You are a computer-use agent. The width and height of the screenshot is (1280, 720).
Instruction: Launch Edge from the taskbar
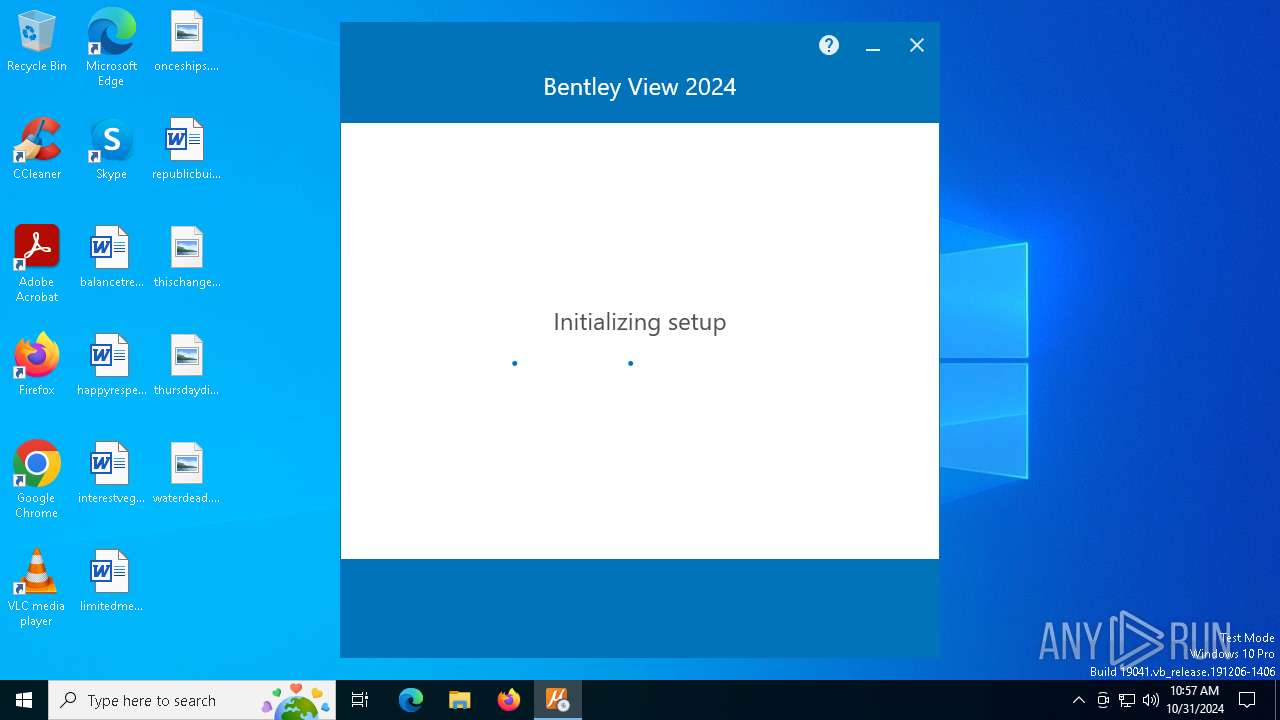tap(411, 700)
